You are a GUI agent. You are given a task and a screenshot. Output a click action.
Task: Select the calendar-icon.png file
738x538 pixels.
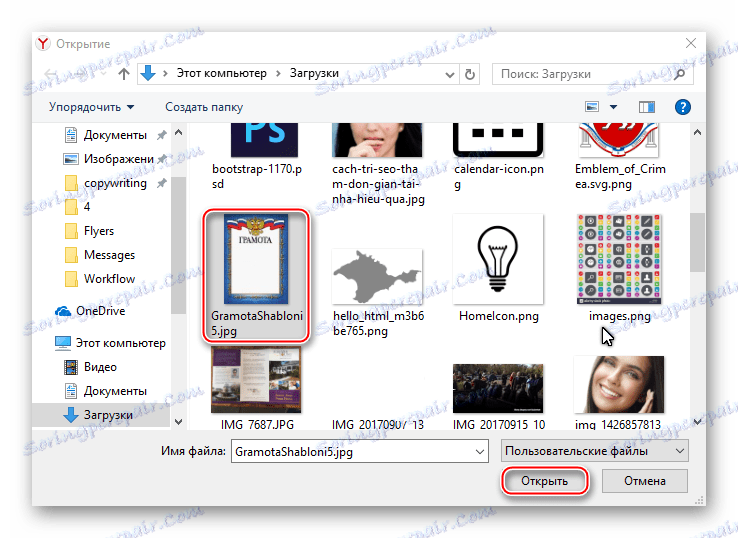[498, 156]
